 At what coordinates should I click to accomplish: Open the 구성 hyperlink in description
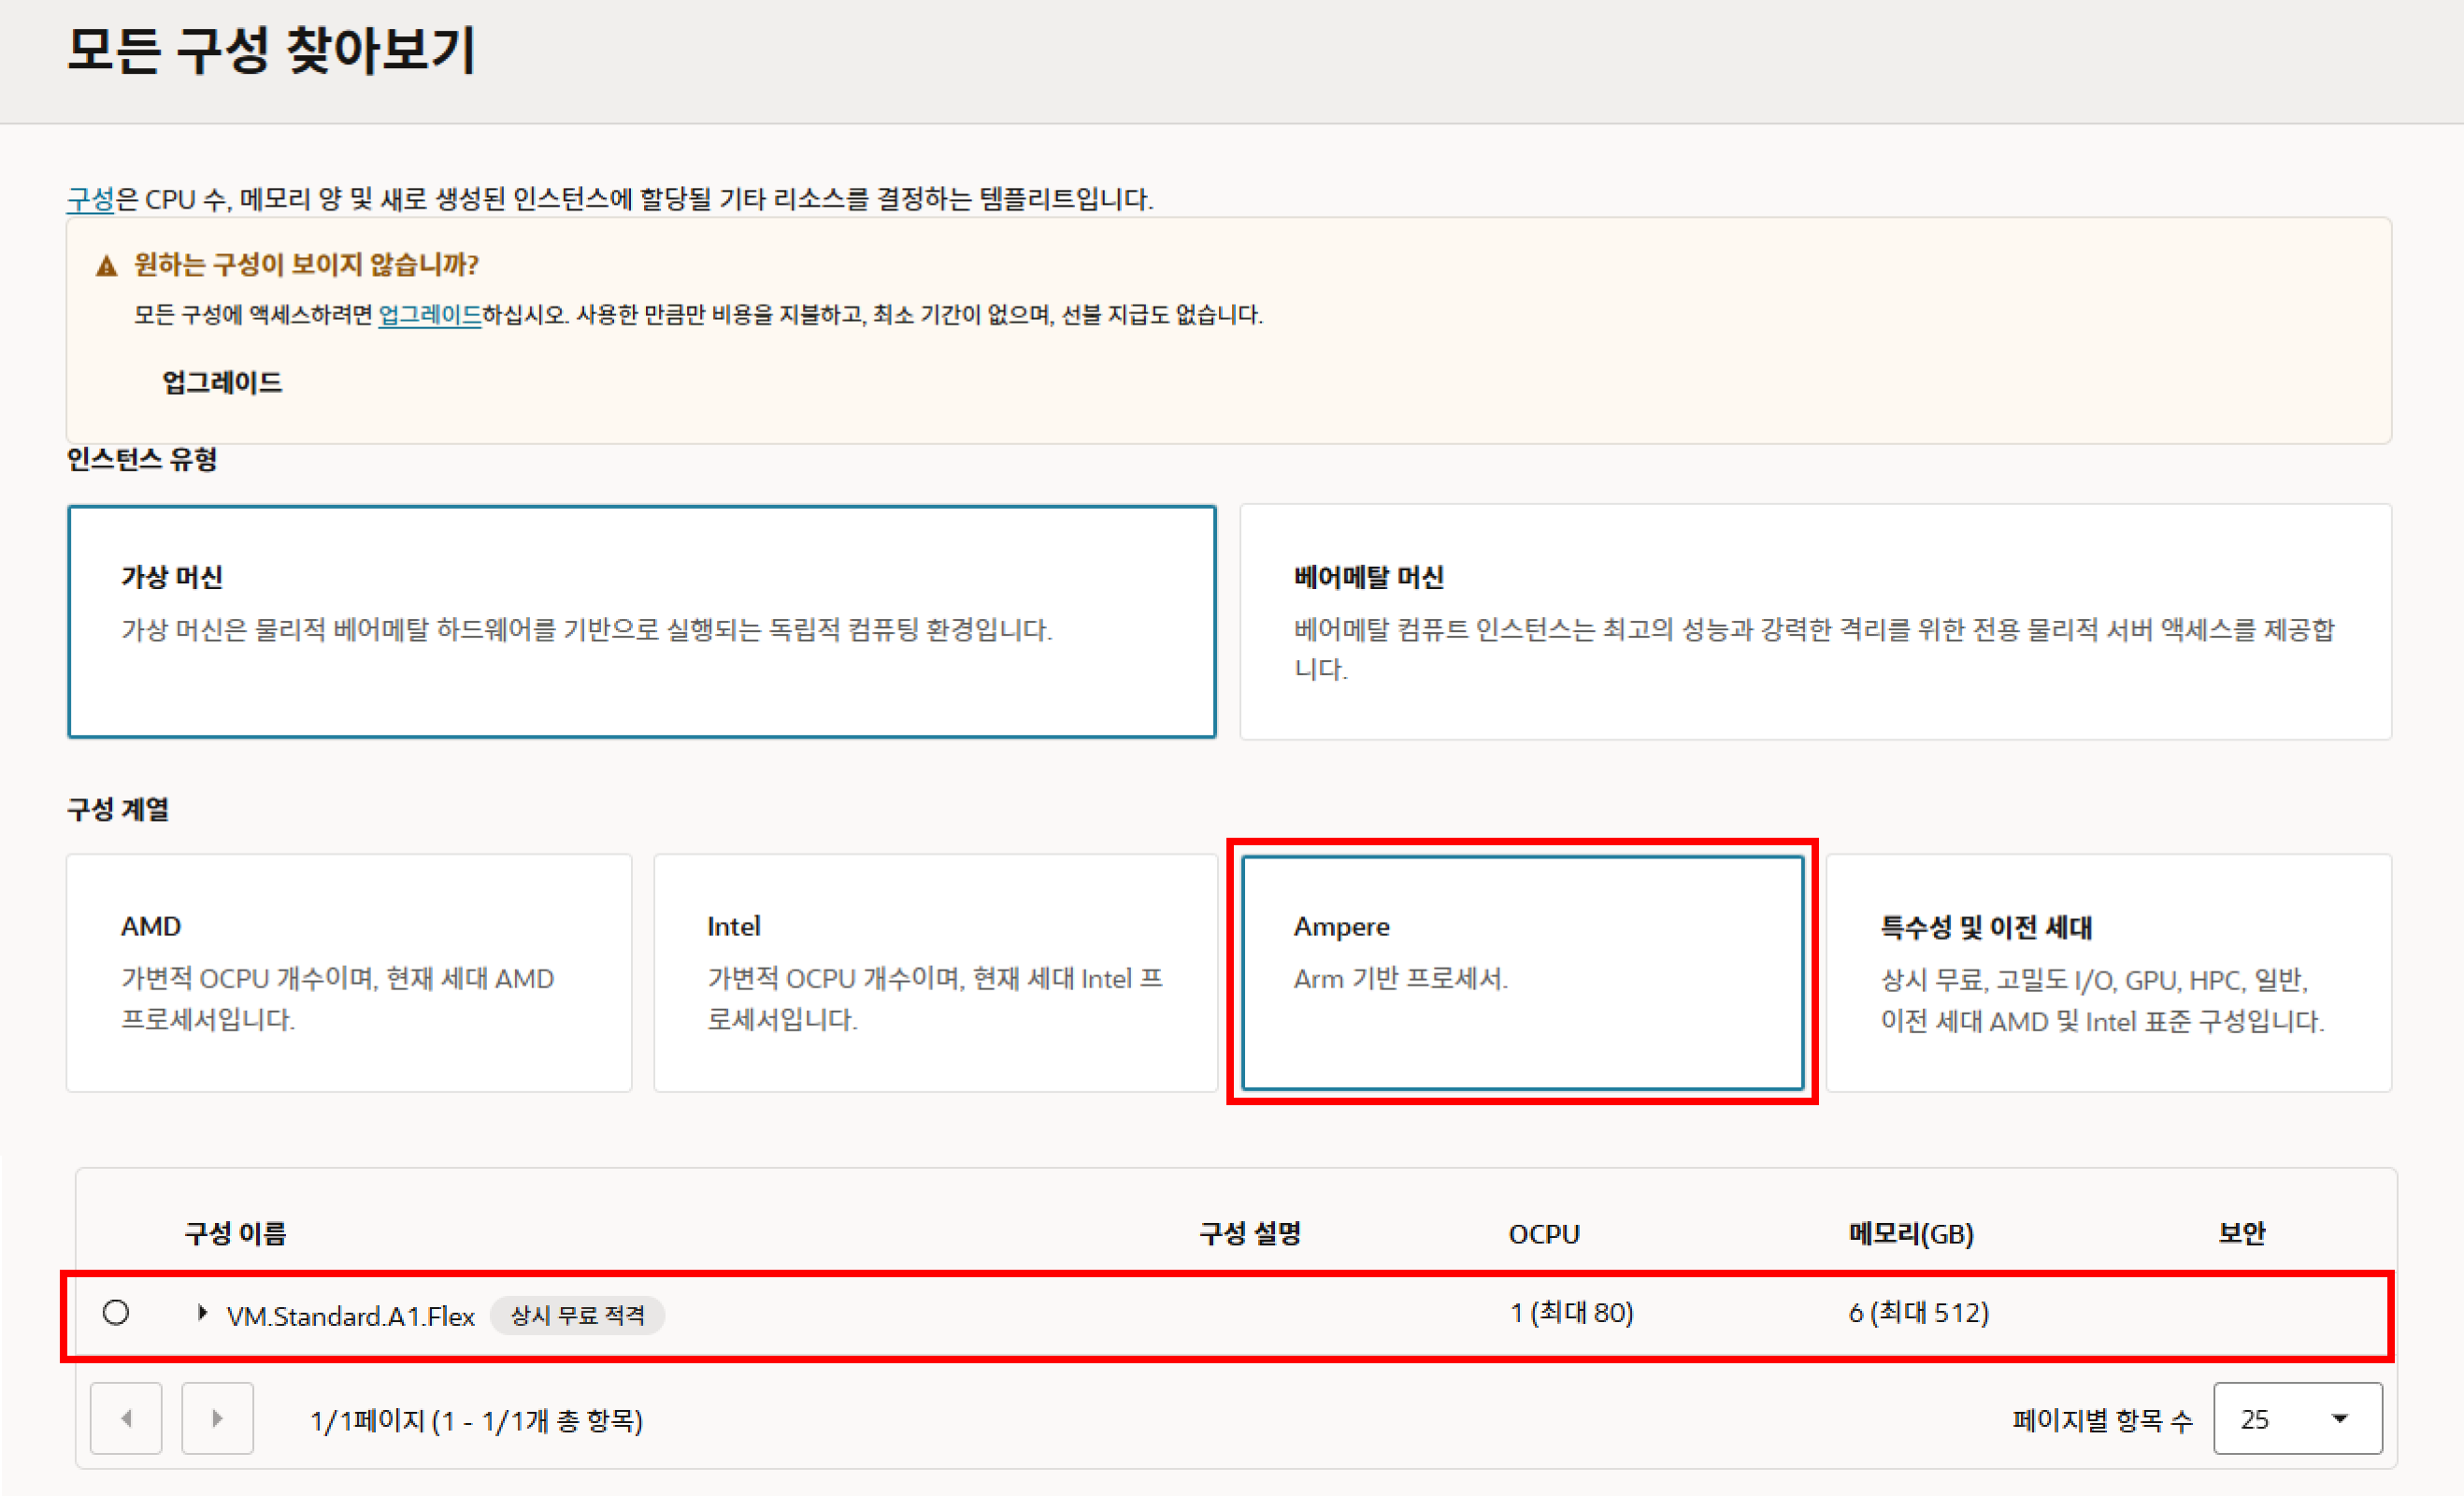[x=90, y=199]
